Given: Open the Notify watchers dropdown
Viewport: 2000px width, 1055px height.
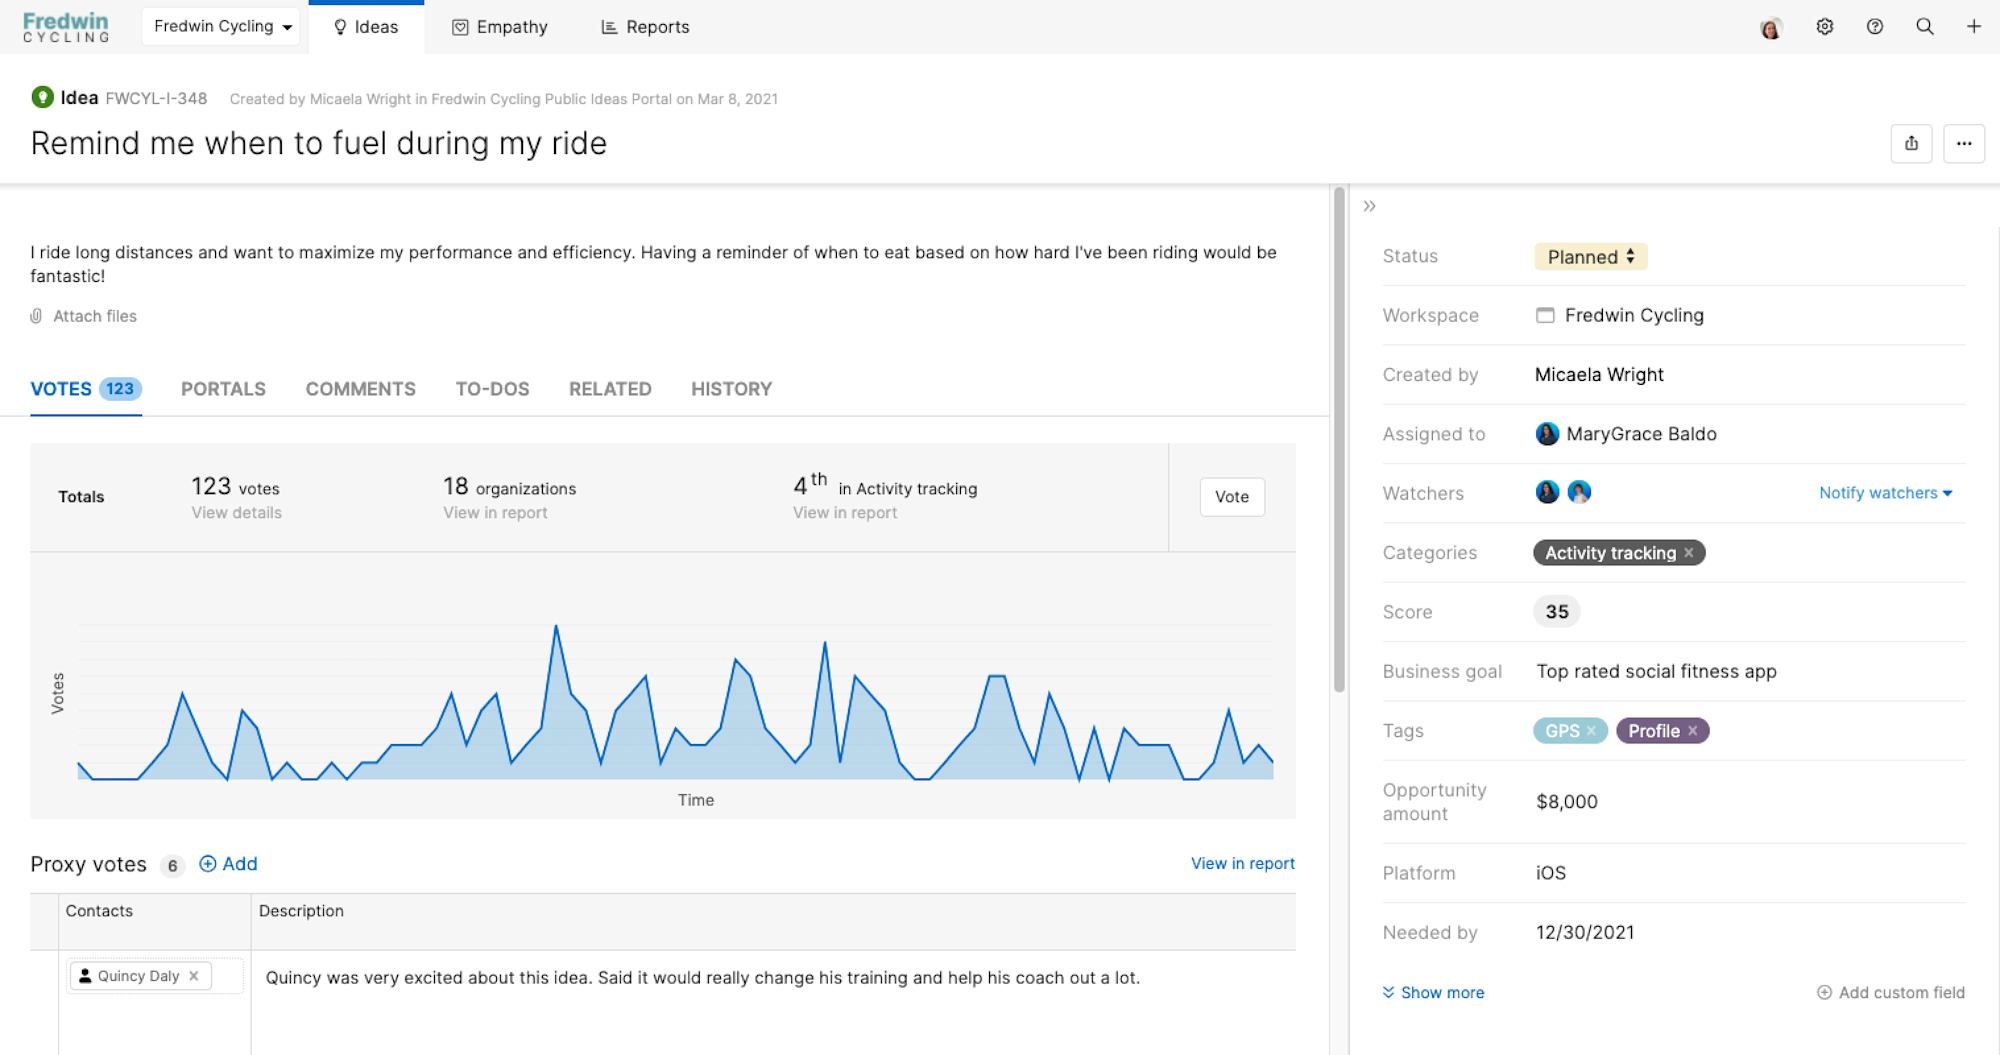Looking at the screenshot, I should tap(1885, 493).
